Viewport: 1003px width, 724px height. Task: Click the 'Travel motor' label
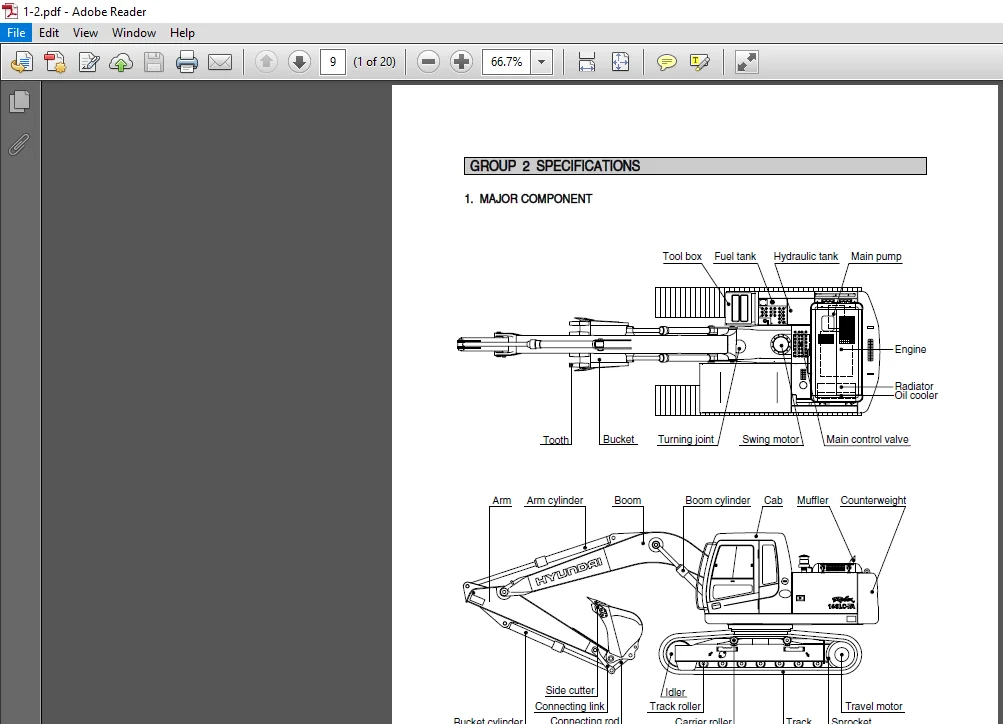coord(874,706)
